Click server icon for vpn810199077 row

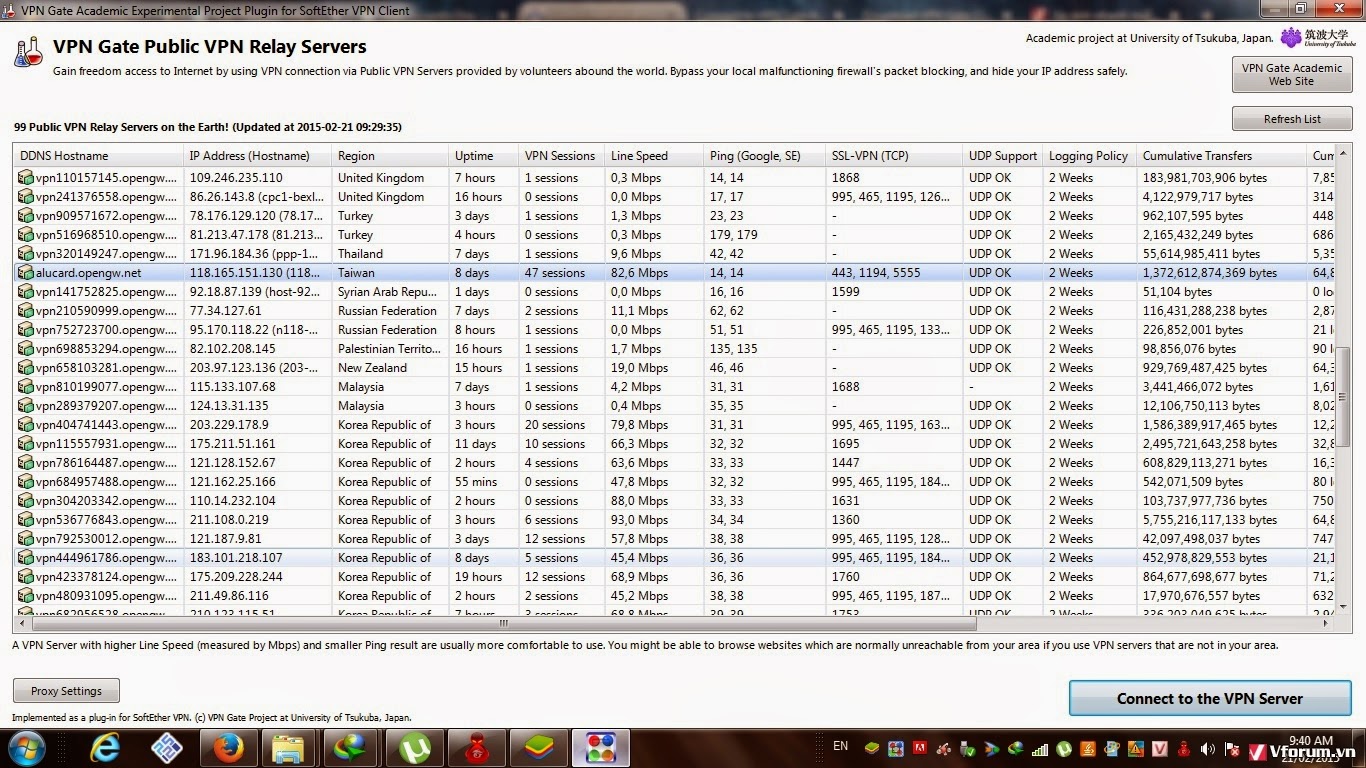26,387
